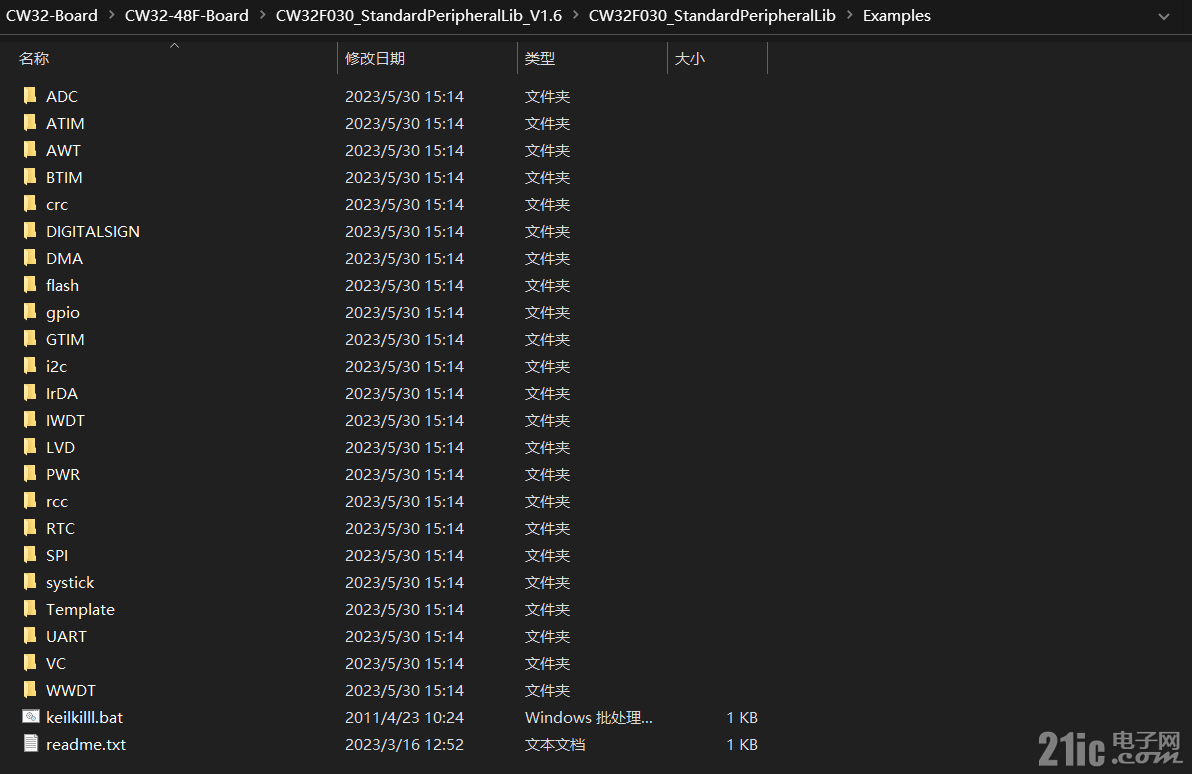Click the BTIM folder icon
The height and width of the screenshot is (774, 1192).
click(30, 177)
